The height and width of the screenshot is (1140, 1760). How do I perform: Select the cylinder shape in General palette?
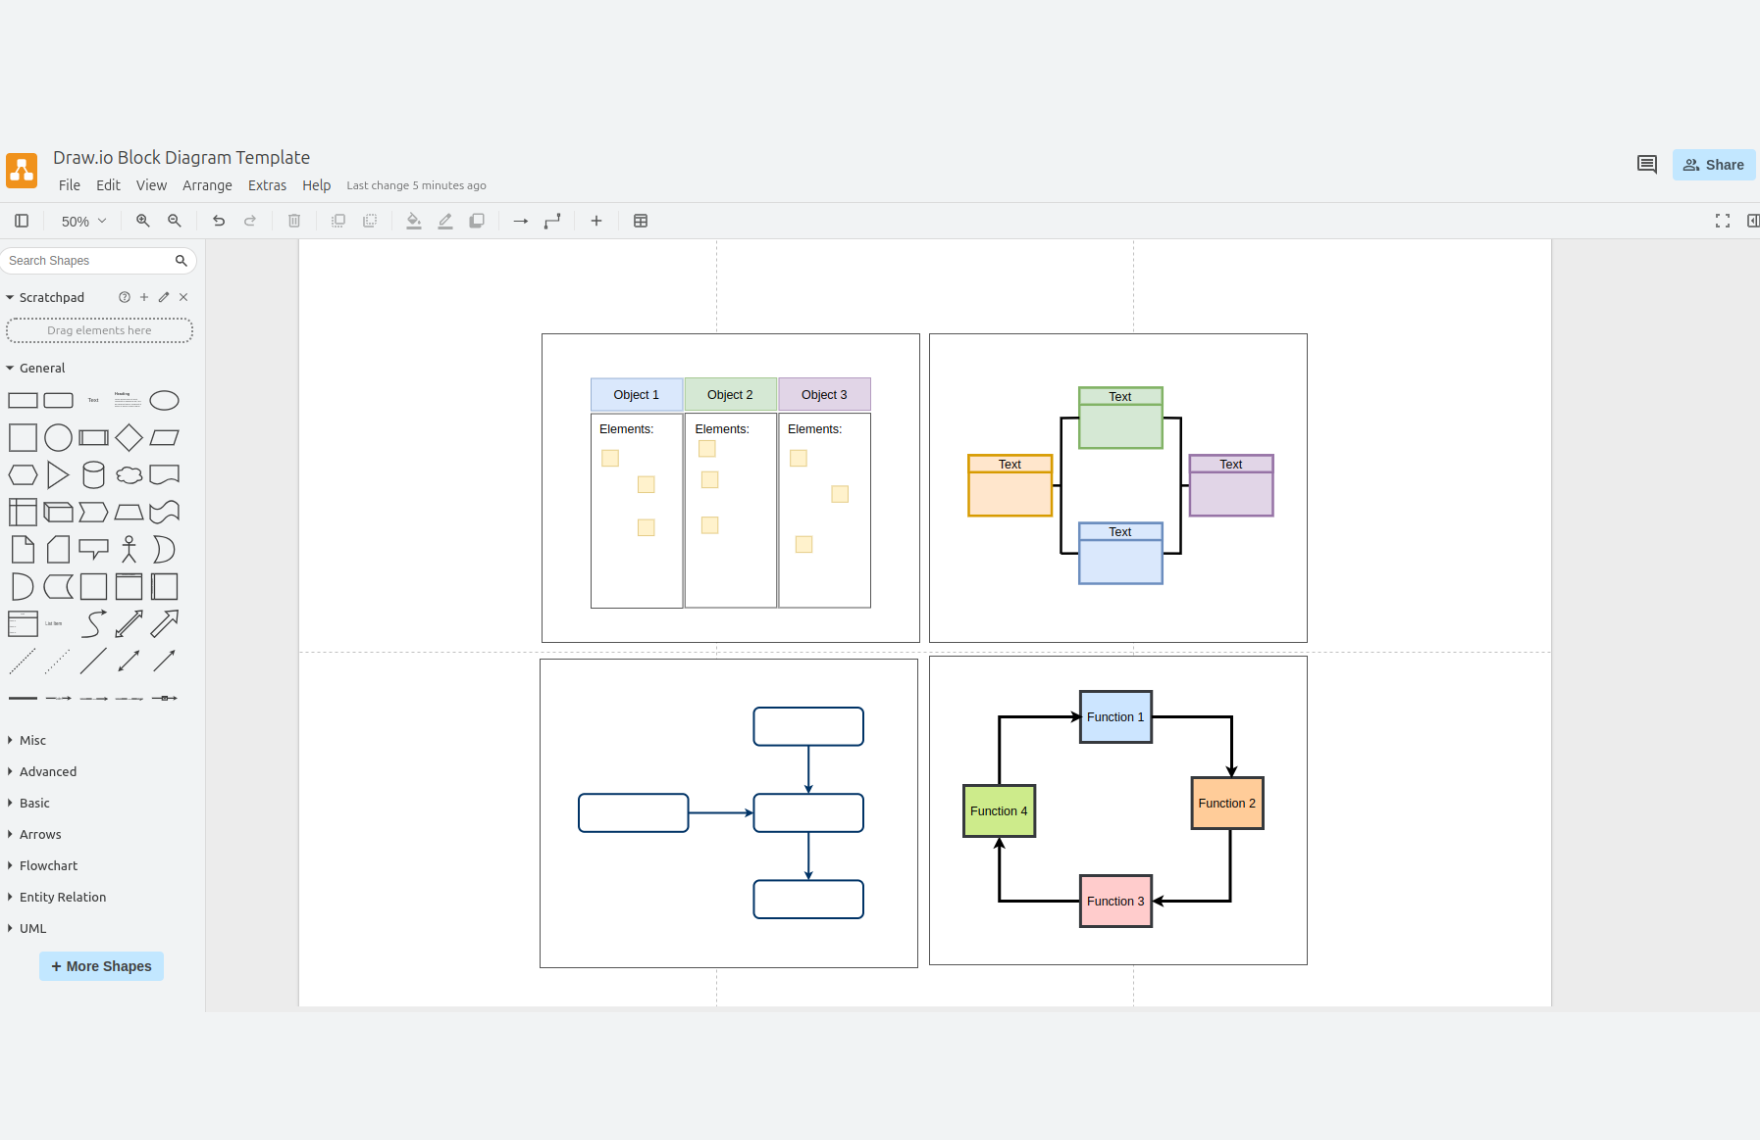click(93, 475)
